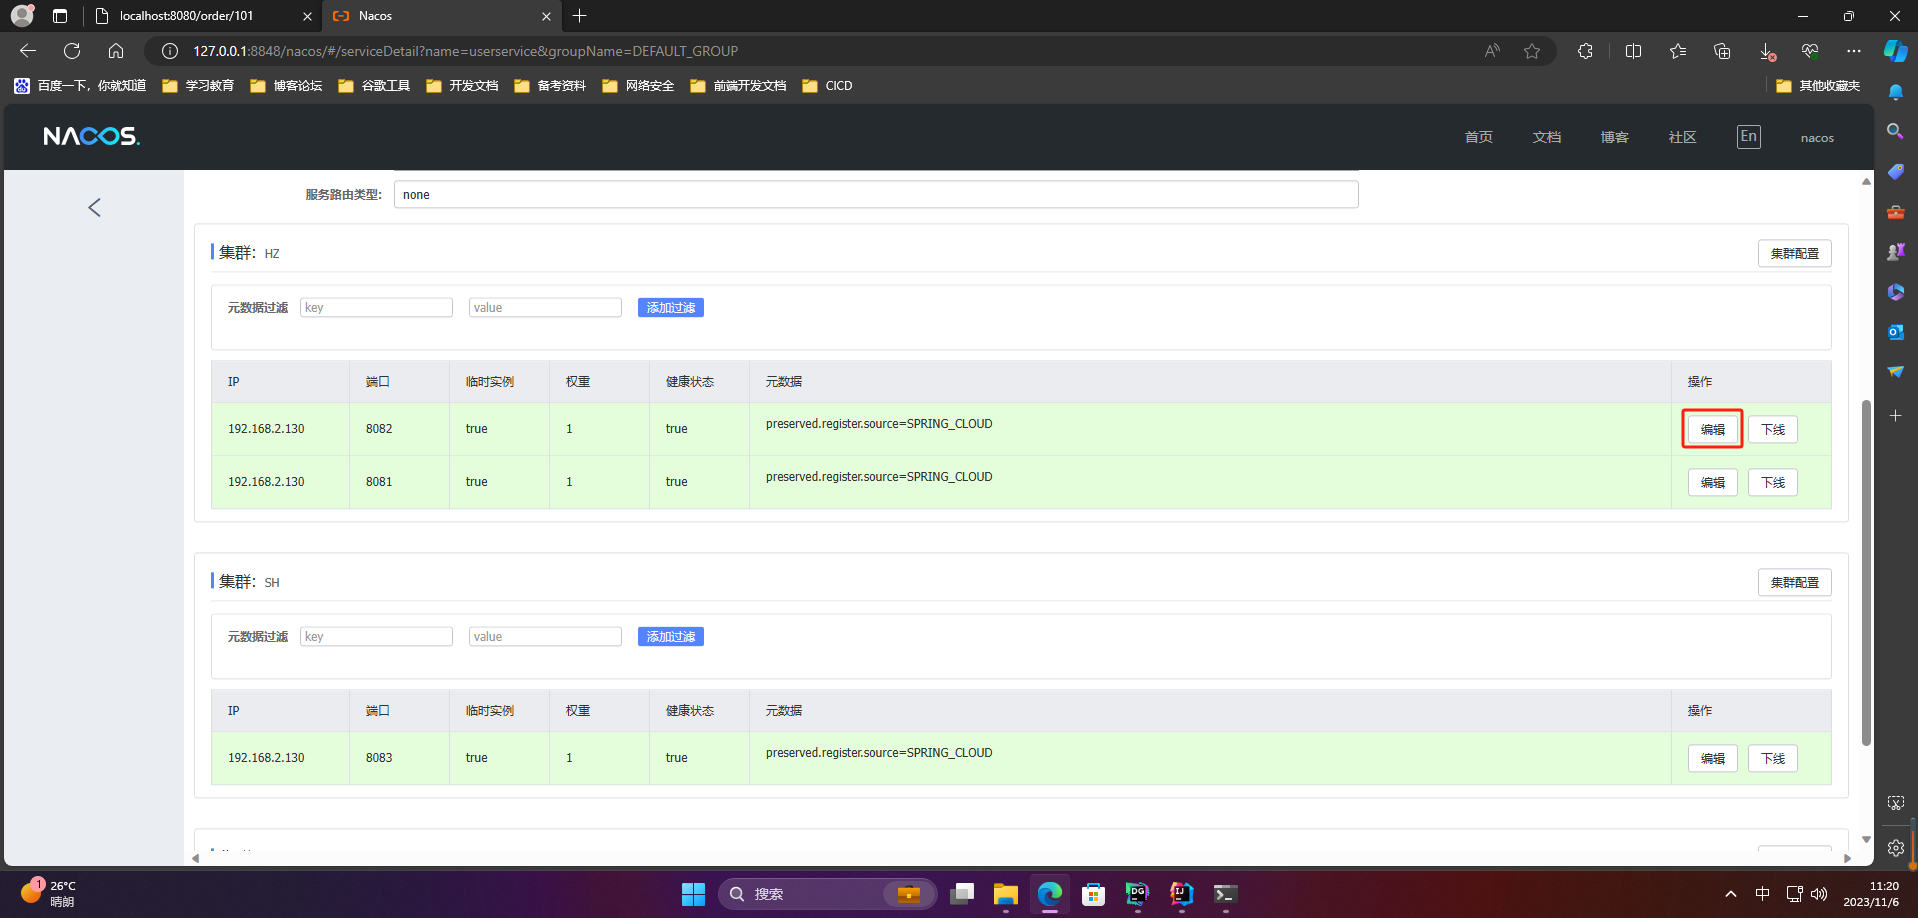Open IntelliJ IDEA from the taskbar
Image resolution: width=1918 pixels, height=918 pixels.
click(x=1181, y=893)
